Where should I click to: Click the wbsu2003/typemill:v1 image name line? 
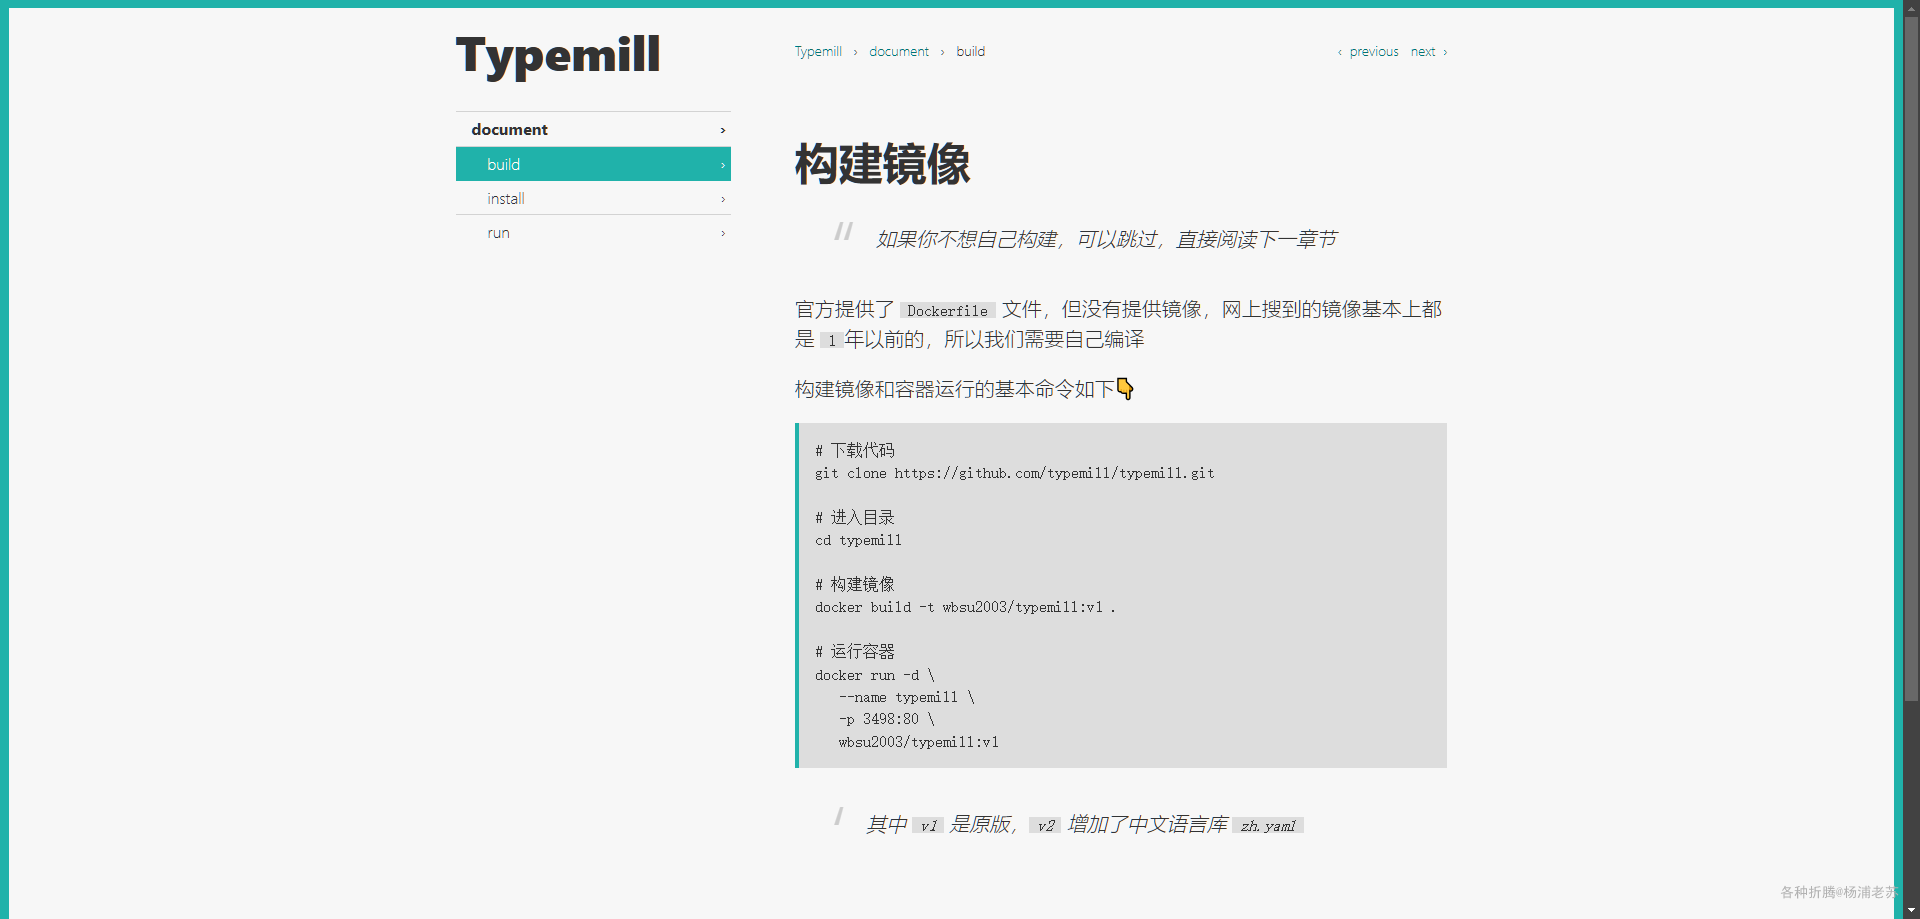tap(919, 742)
